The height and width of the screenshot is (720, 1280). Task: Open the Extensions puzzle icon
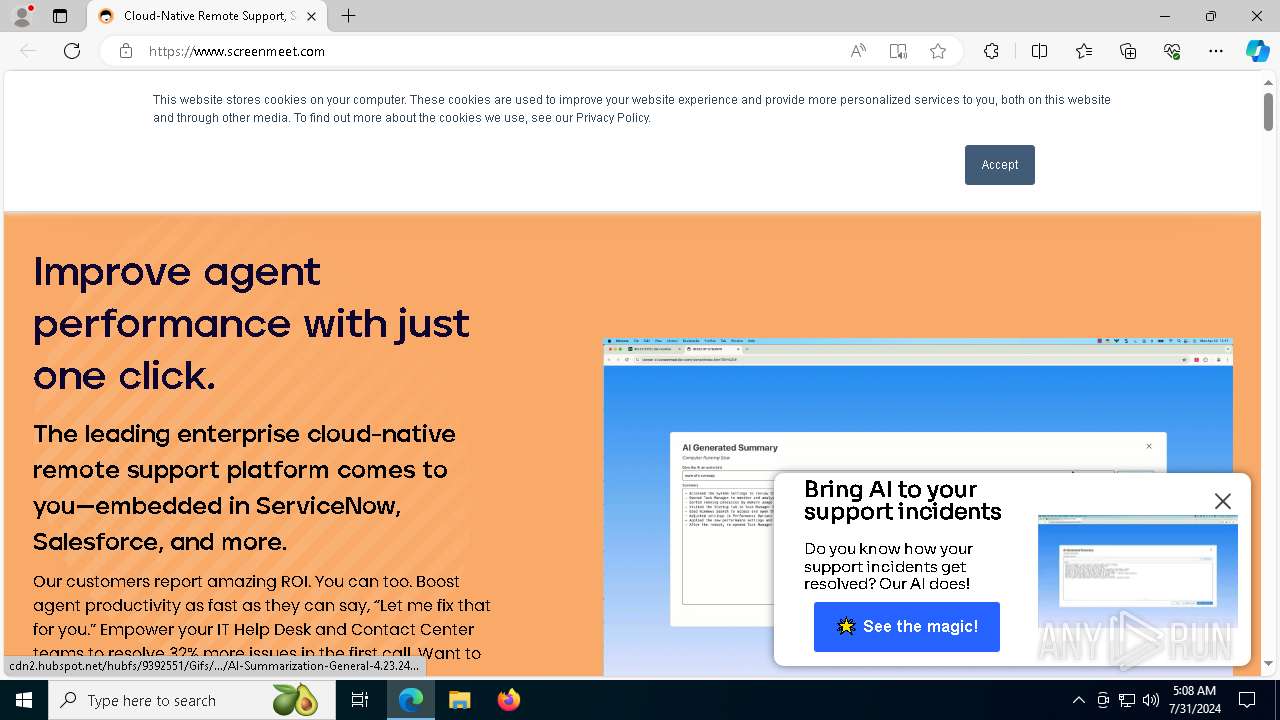pos(991,51)
